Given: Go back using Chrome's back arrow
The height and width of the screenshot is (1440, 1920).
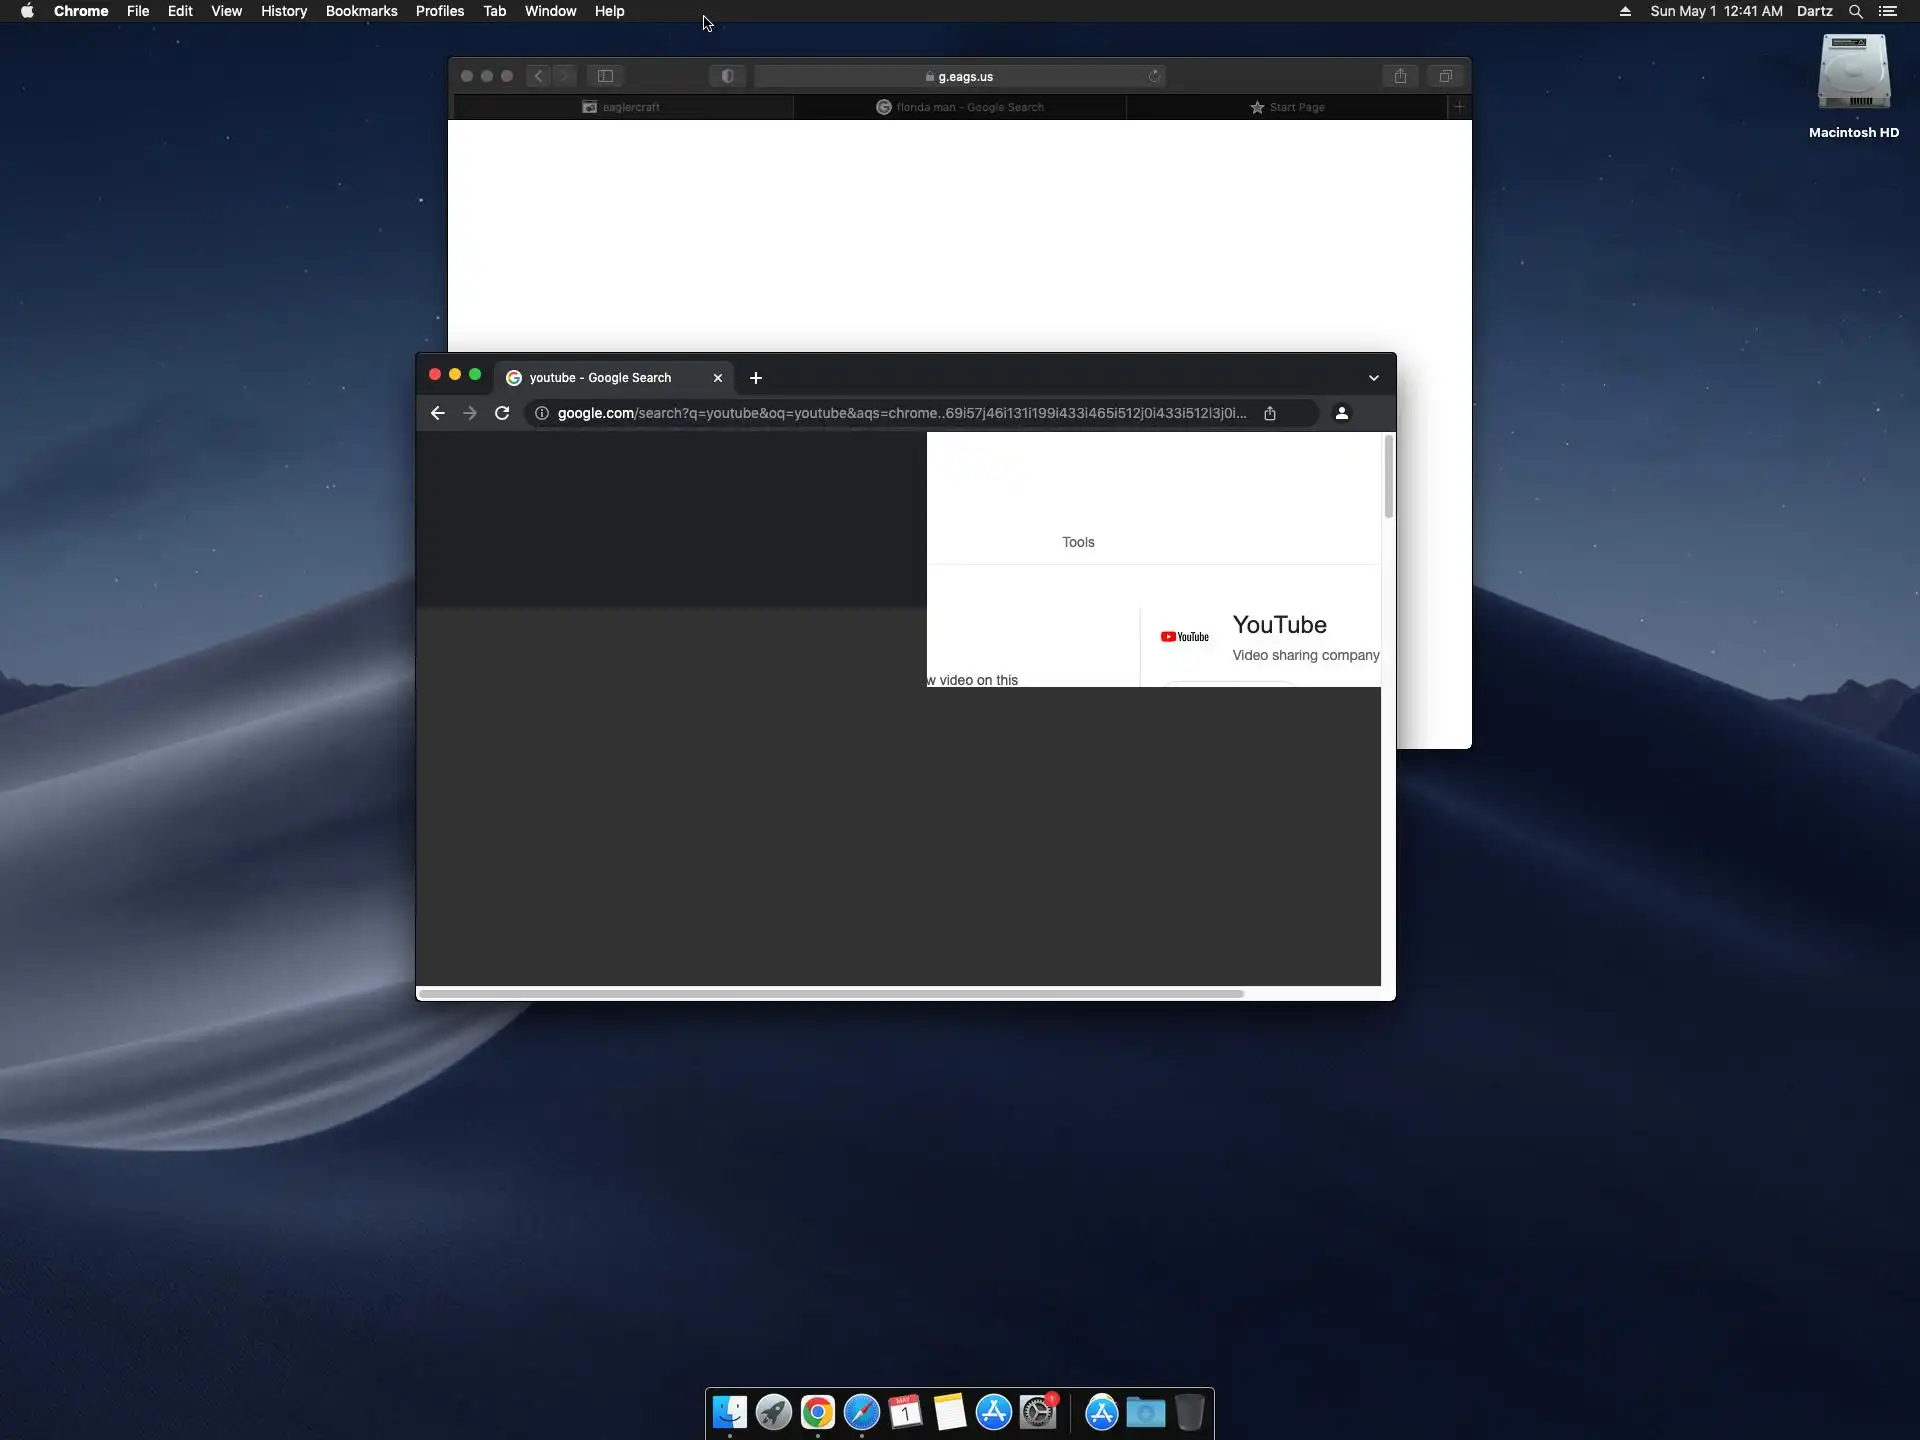Looking at the screenshot, I should click(437, 413).
